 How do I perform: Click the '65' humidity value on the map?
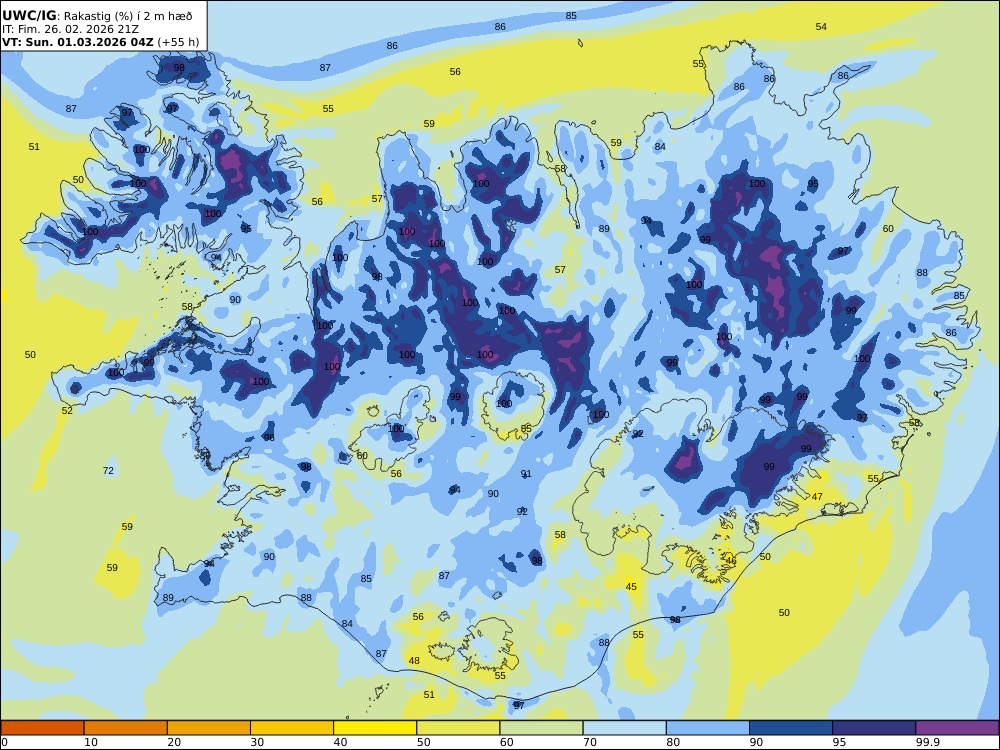point(526,429)
